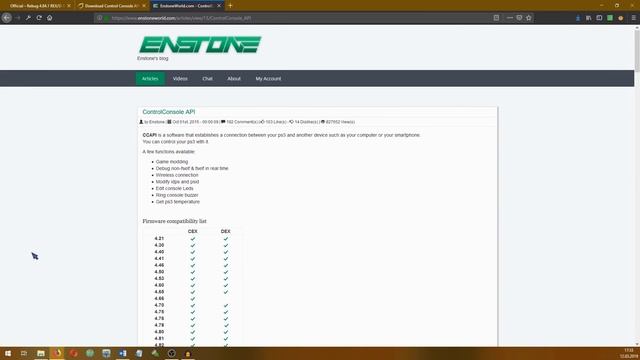Viewport: 640px width, 360px height.
Task: Switch to Download Control Console tab
Action: tap(111, 6)
